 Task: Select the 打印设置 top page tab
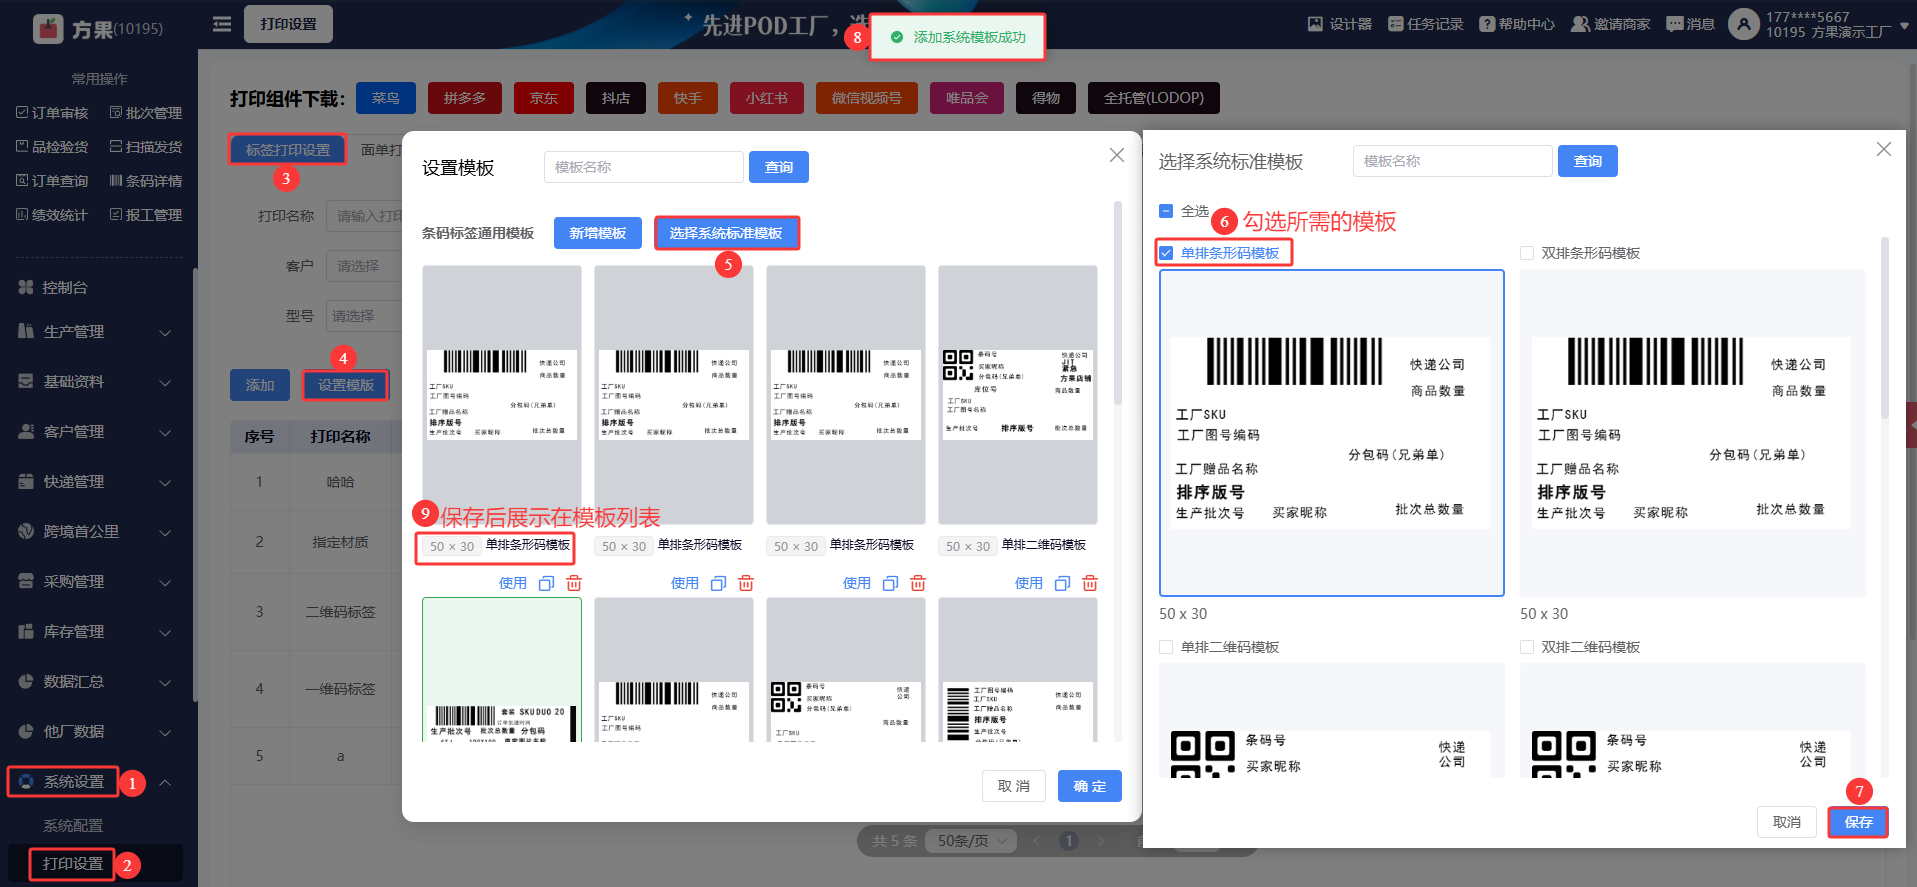(x=288, y=24)
